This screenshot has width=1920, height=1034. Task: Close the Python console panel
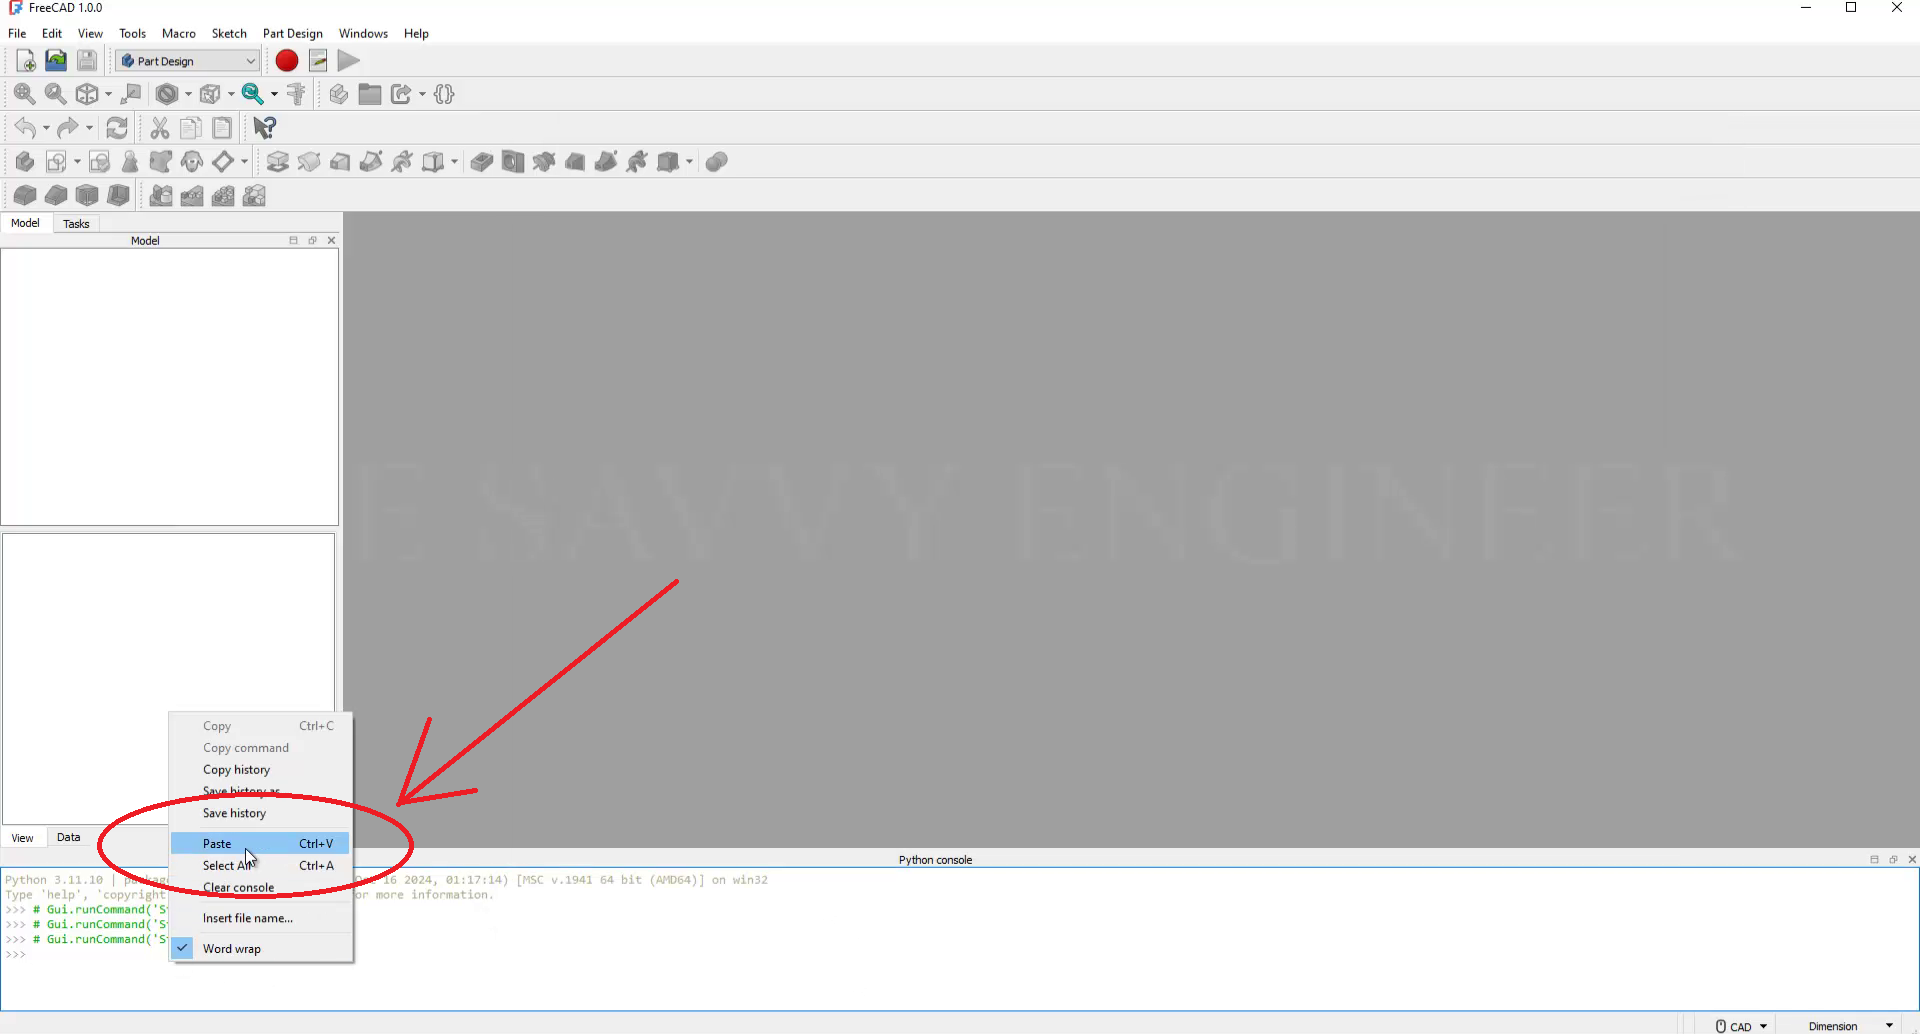(1912, 860)
